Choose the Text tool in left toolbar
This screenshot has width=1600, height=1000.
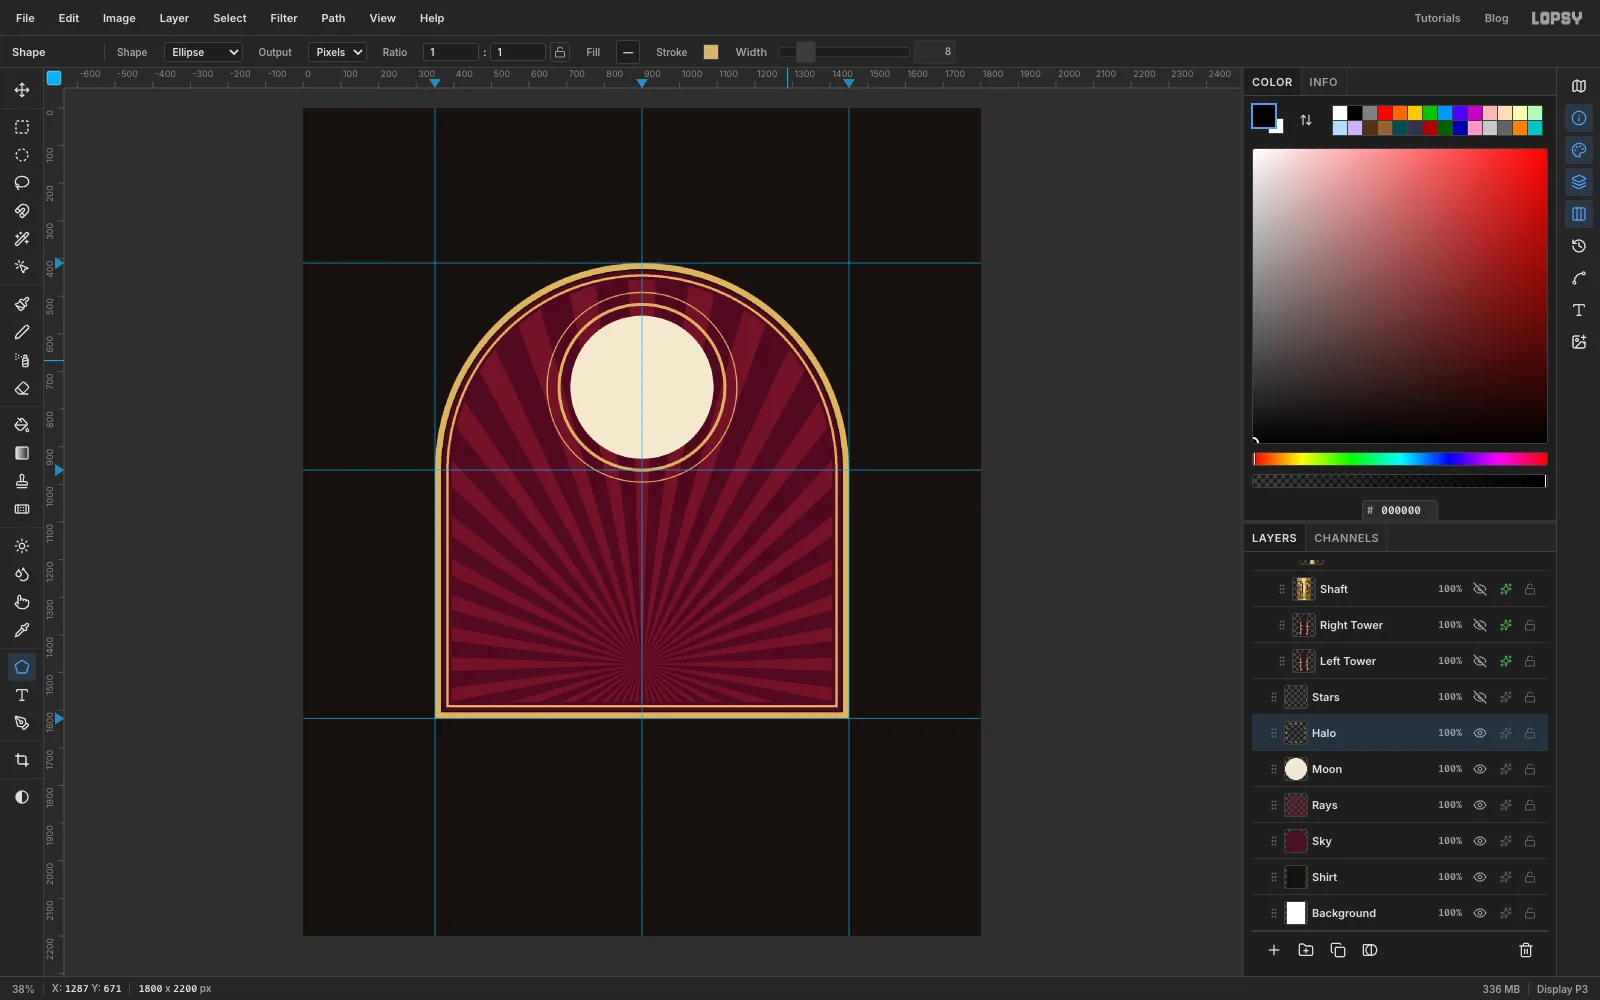click(x=22, y=695)
